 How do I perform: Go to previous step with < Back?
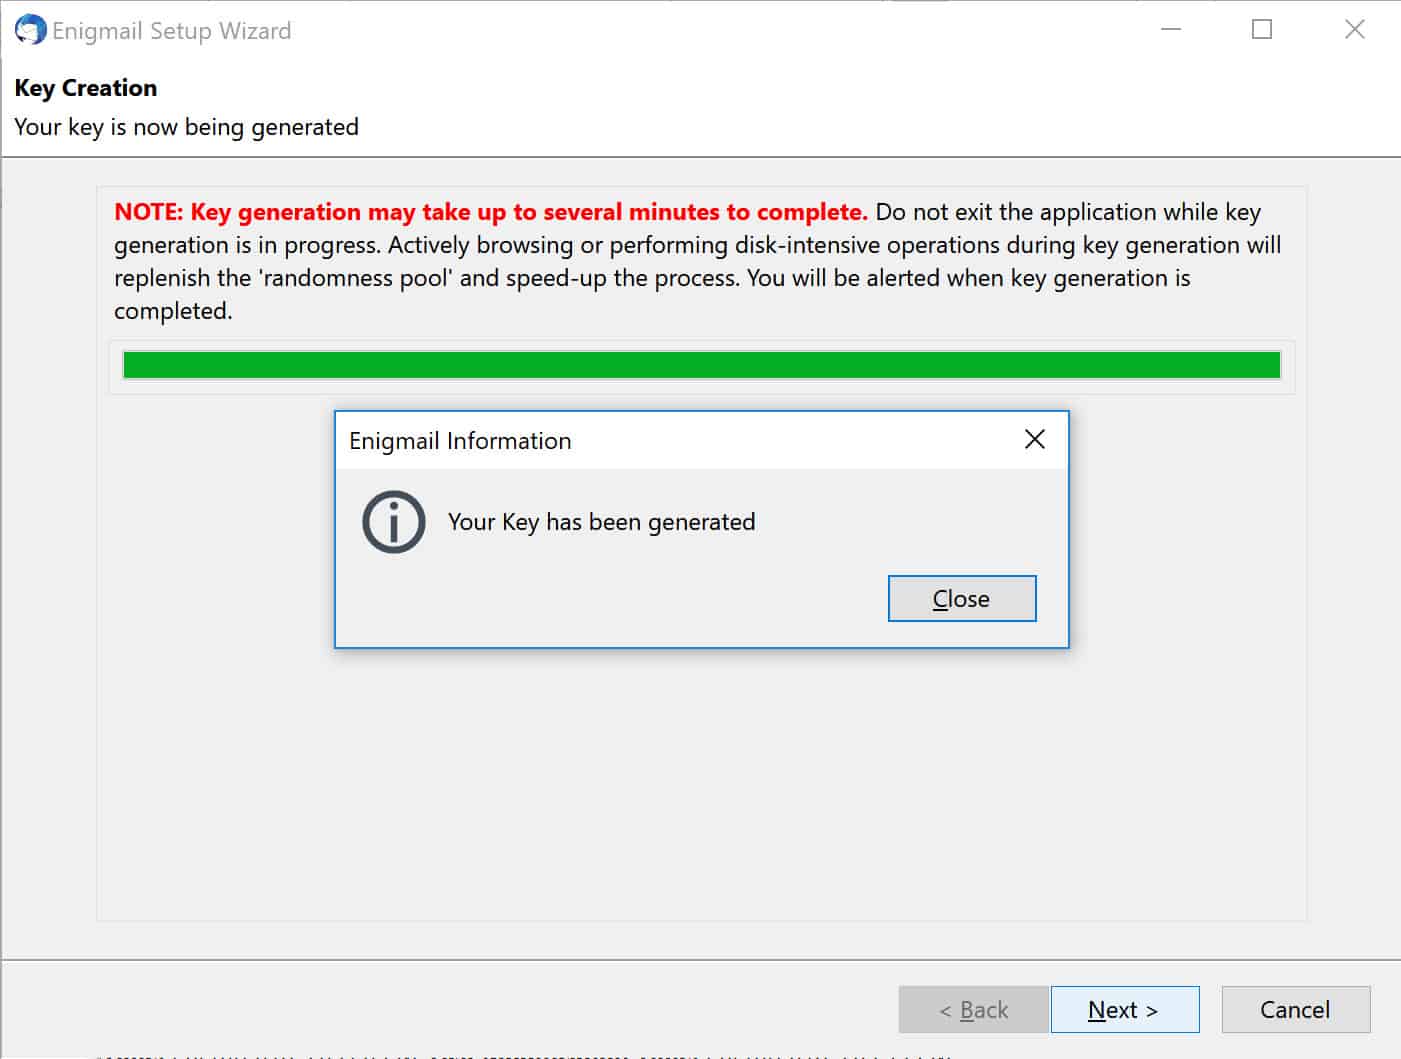[974, 1009]
